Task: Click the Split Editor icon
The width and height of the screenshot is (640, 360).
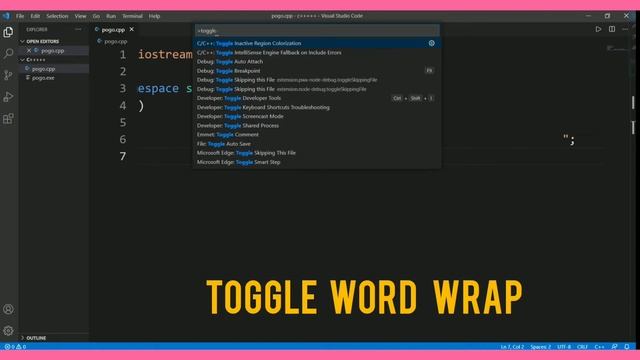Action: (x=612, y=29)
